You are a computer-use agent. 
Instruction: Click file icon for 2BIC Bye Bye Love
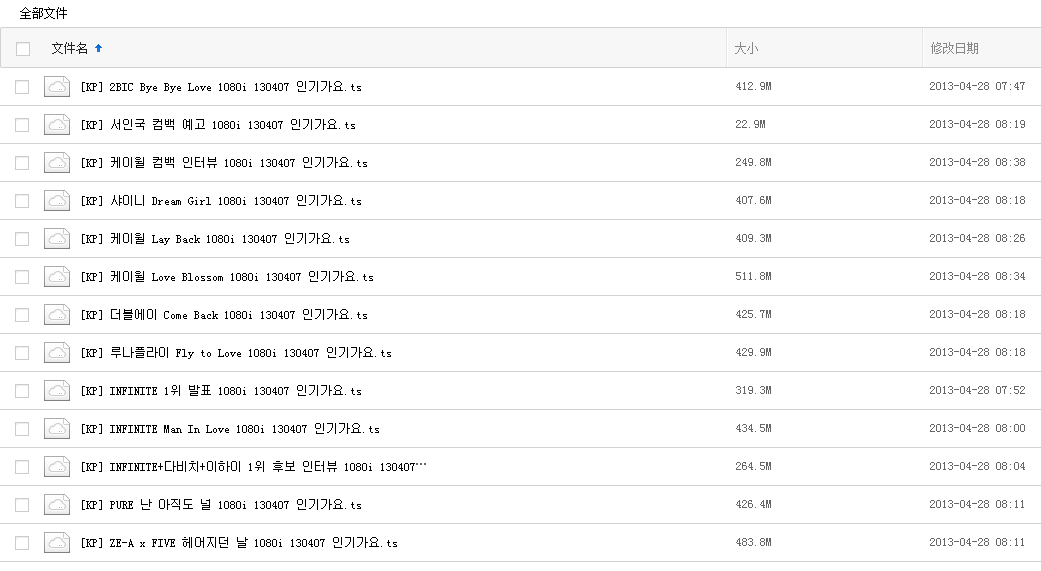[x=56, y=87]
